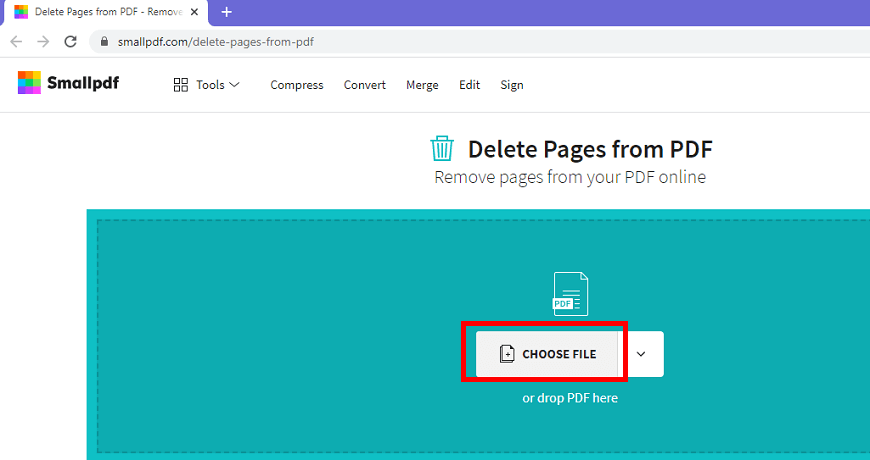Reload the page with the refresh icon

click(x=70, y=42)
